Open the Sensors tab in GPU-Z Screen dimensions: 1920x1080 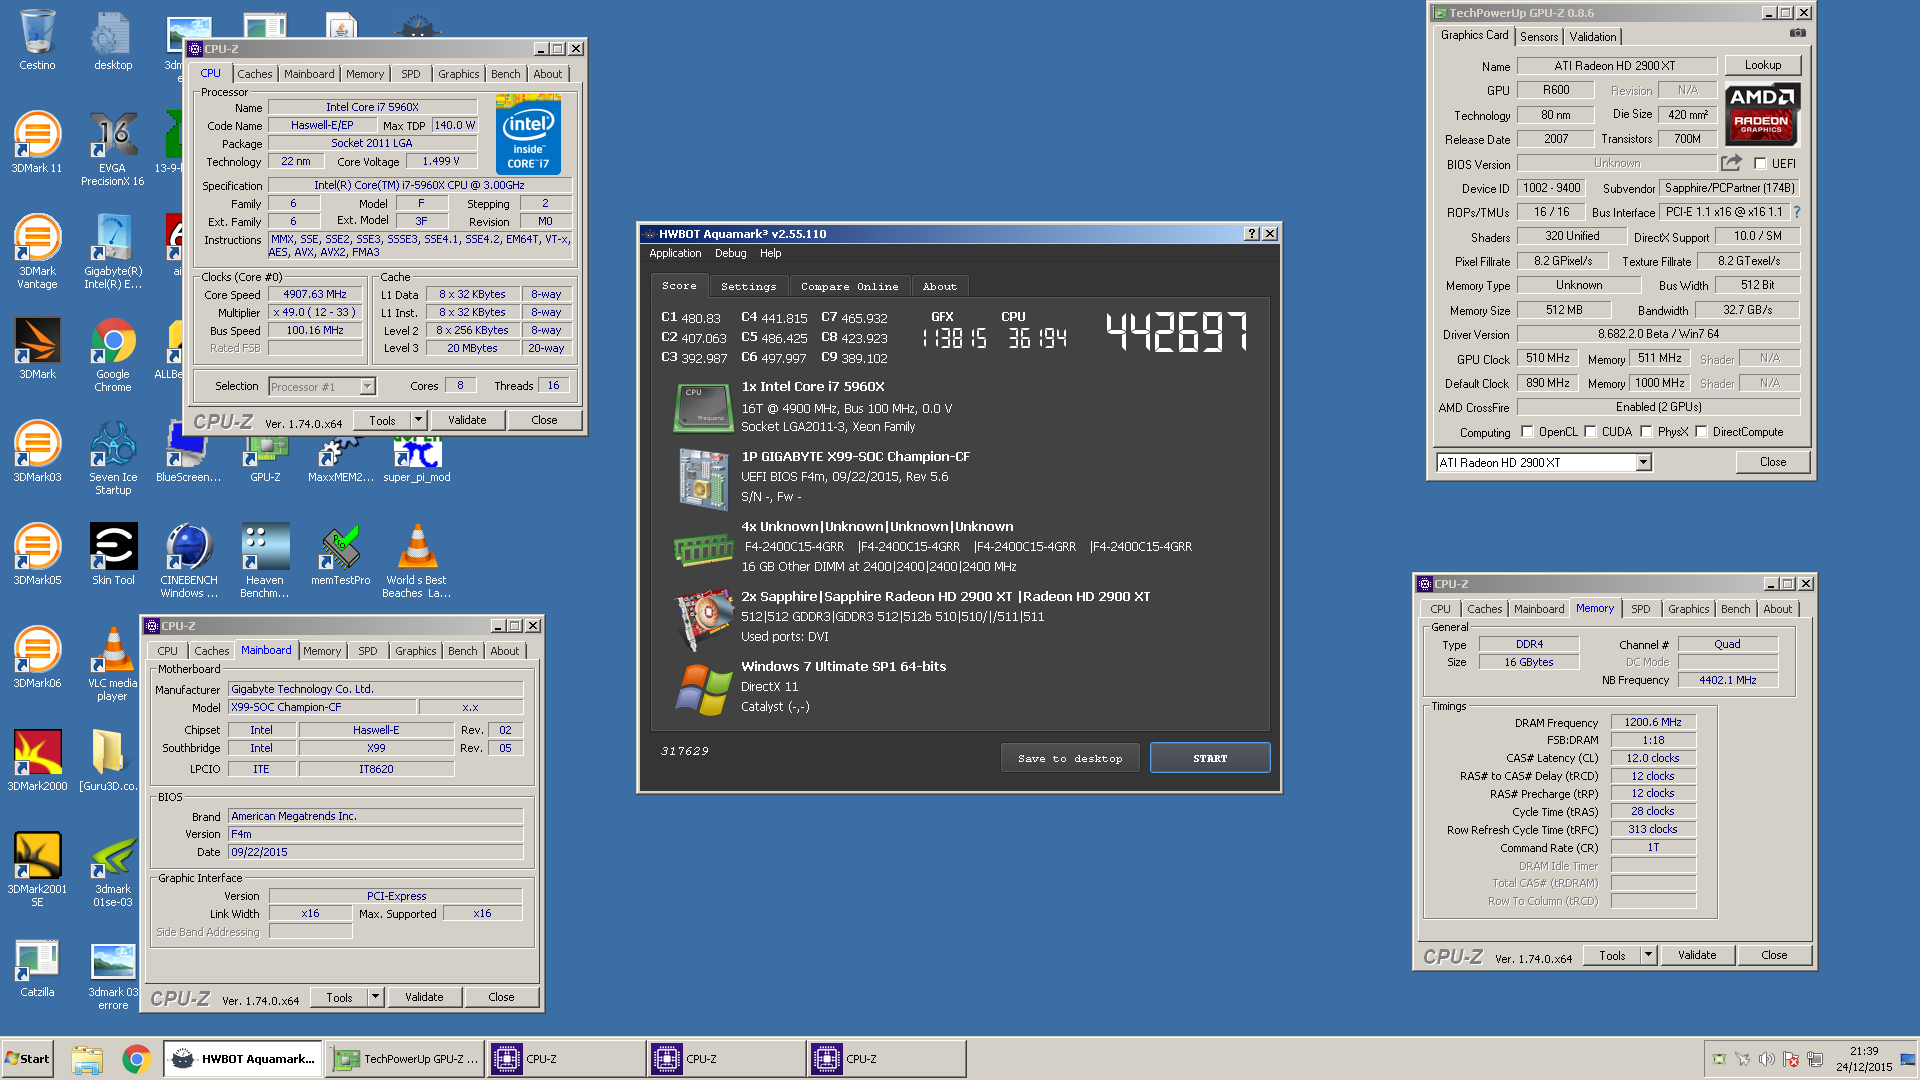[1539, 37]
